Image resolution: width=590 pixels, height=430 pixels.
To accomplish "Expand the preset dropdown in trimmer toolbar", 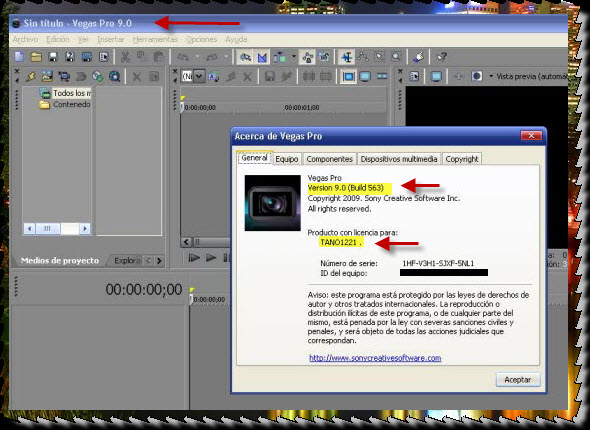I will [x=199, y=76].
